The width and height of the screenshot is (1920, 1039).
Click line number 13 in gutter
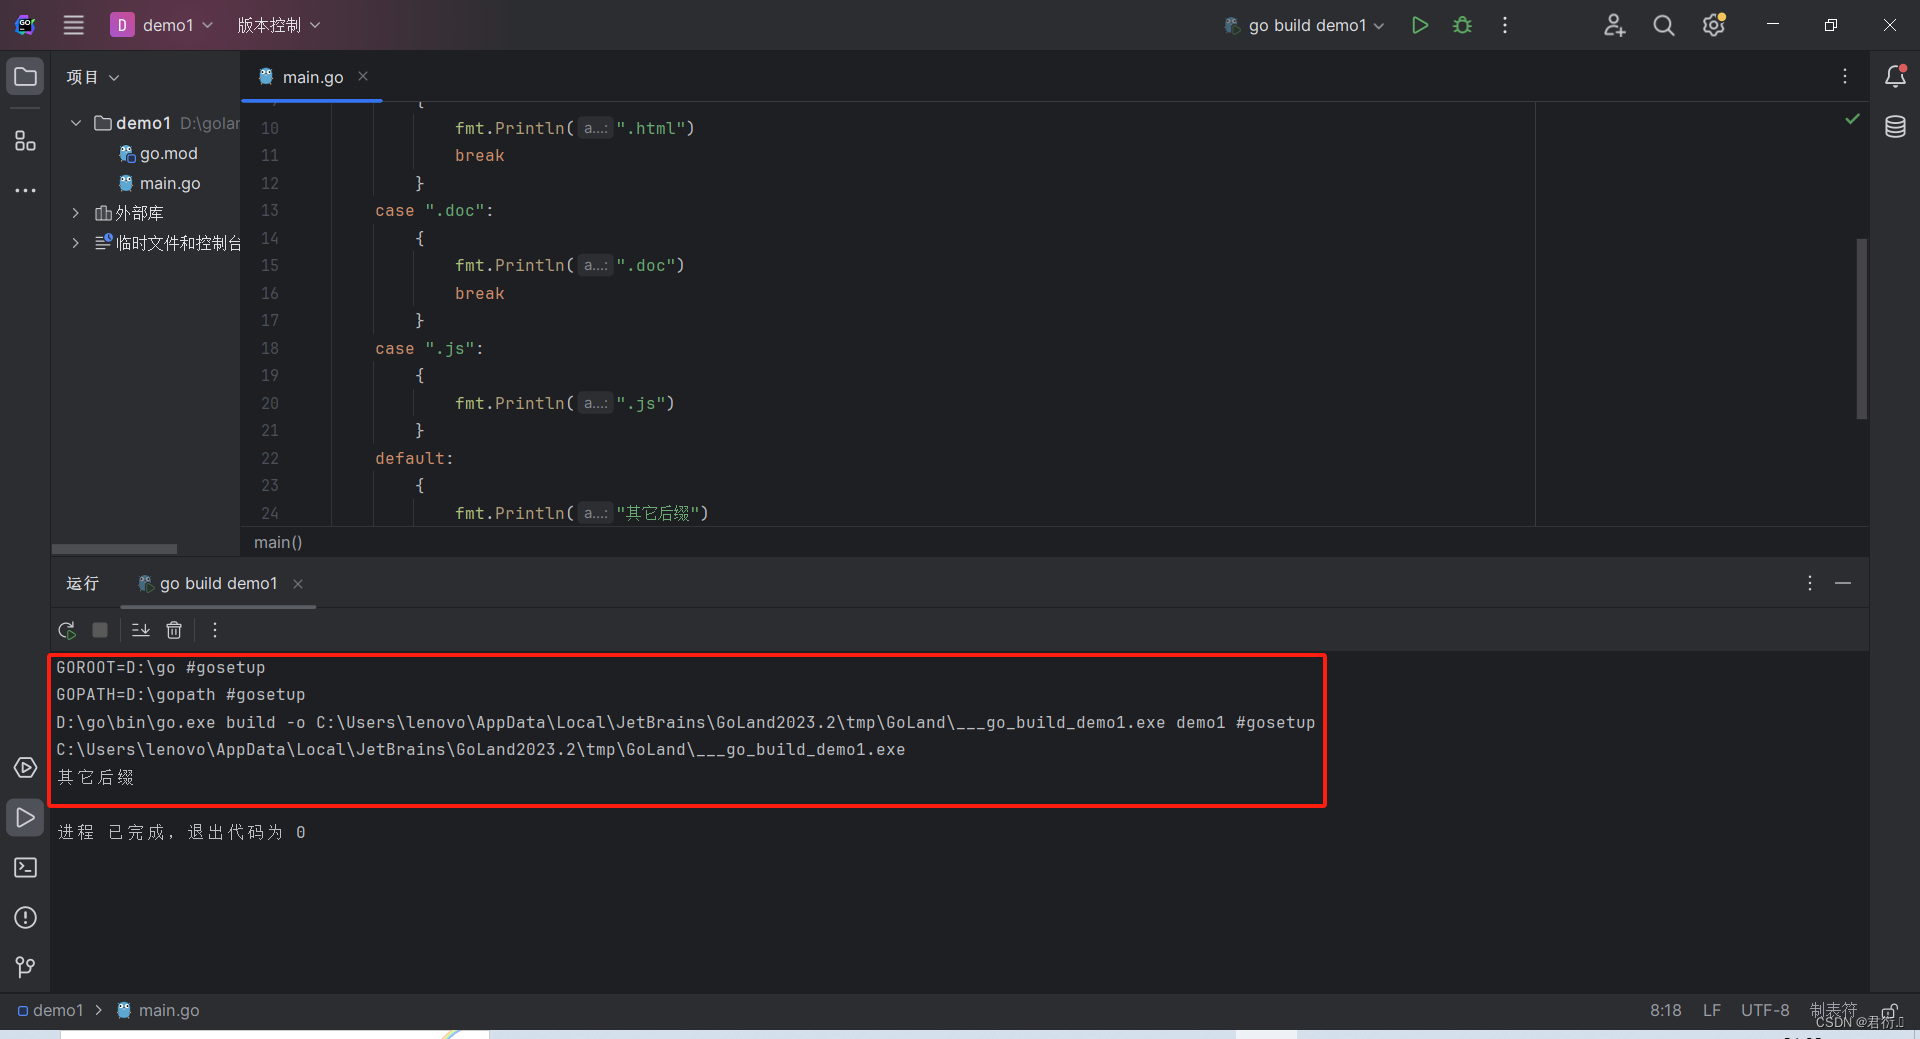coord(270,211)
